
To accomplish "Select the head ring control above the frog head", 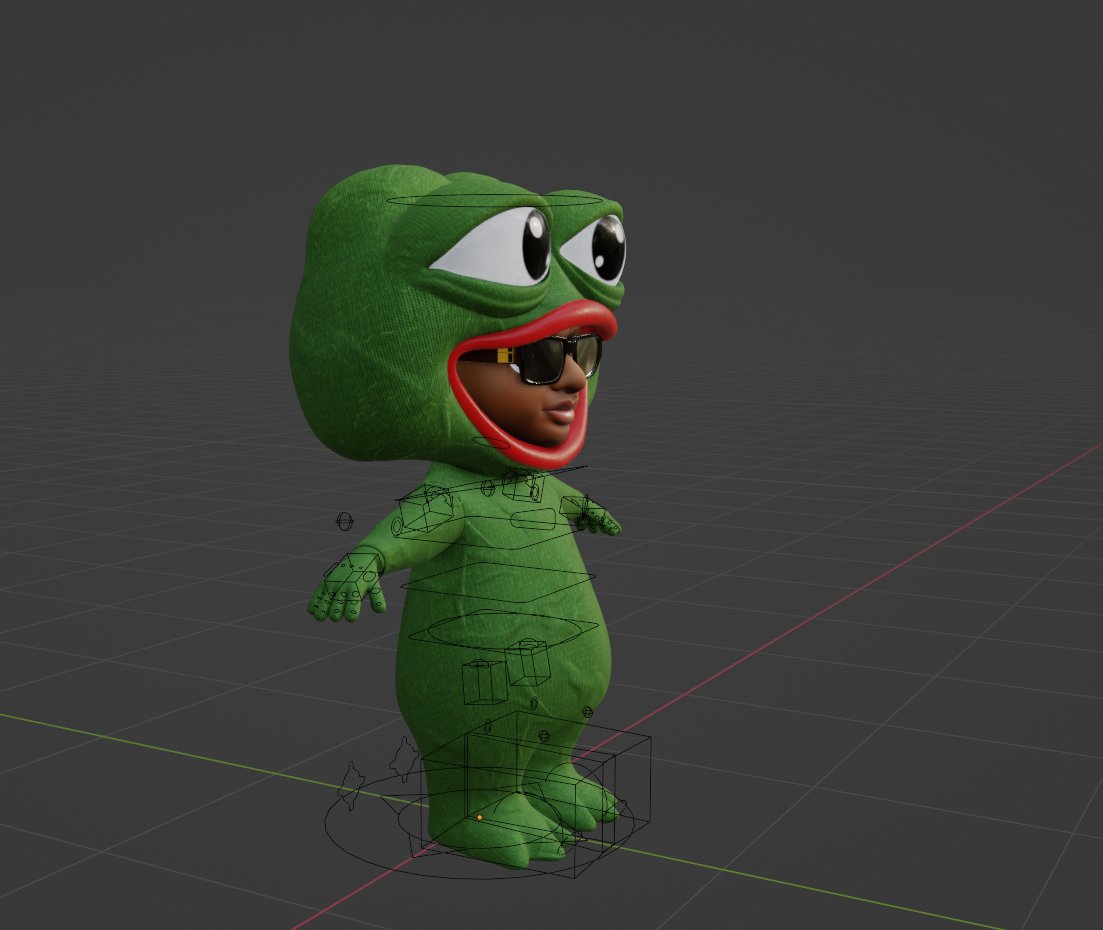I will click(x=494, y=200).
